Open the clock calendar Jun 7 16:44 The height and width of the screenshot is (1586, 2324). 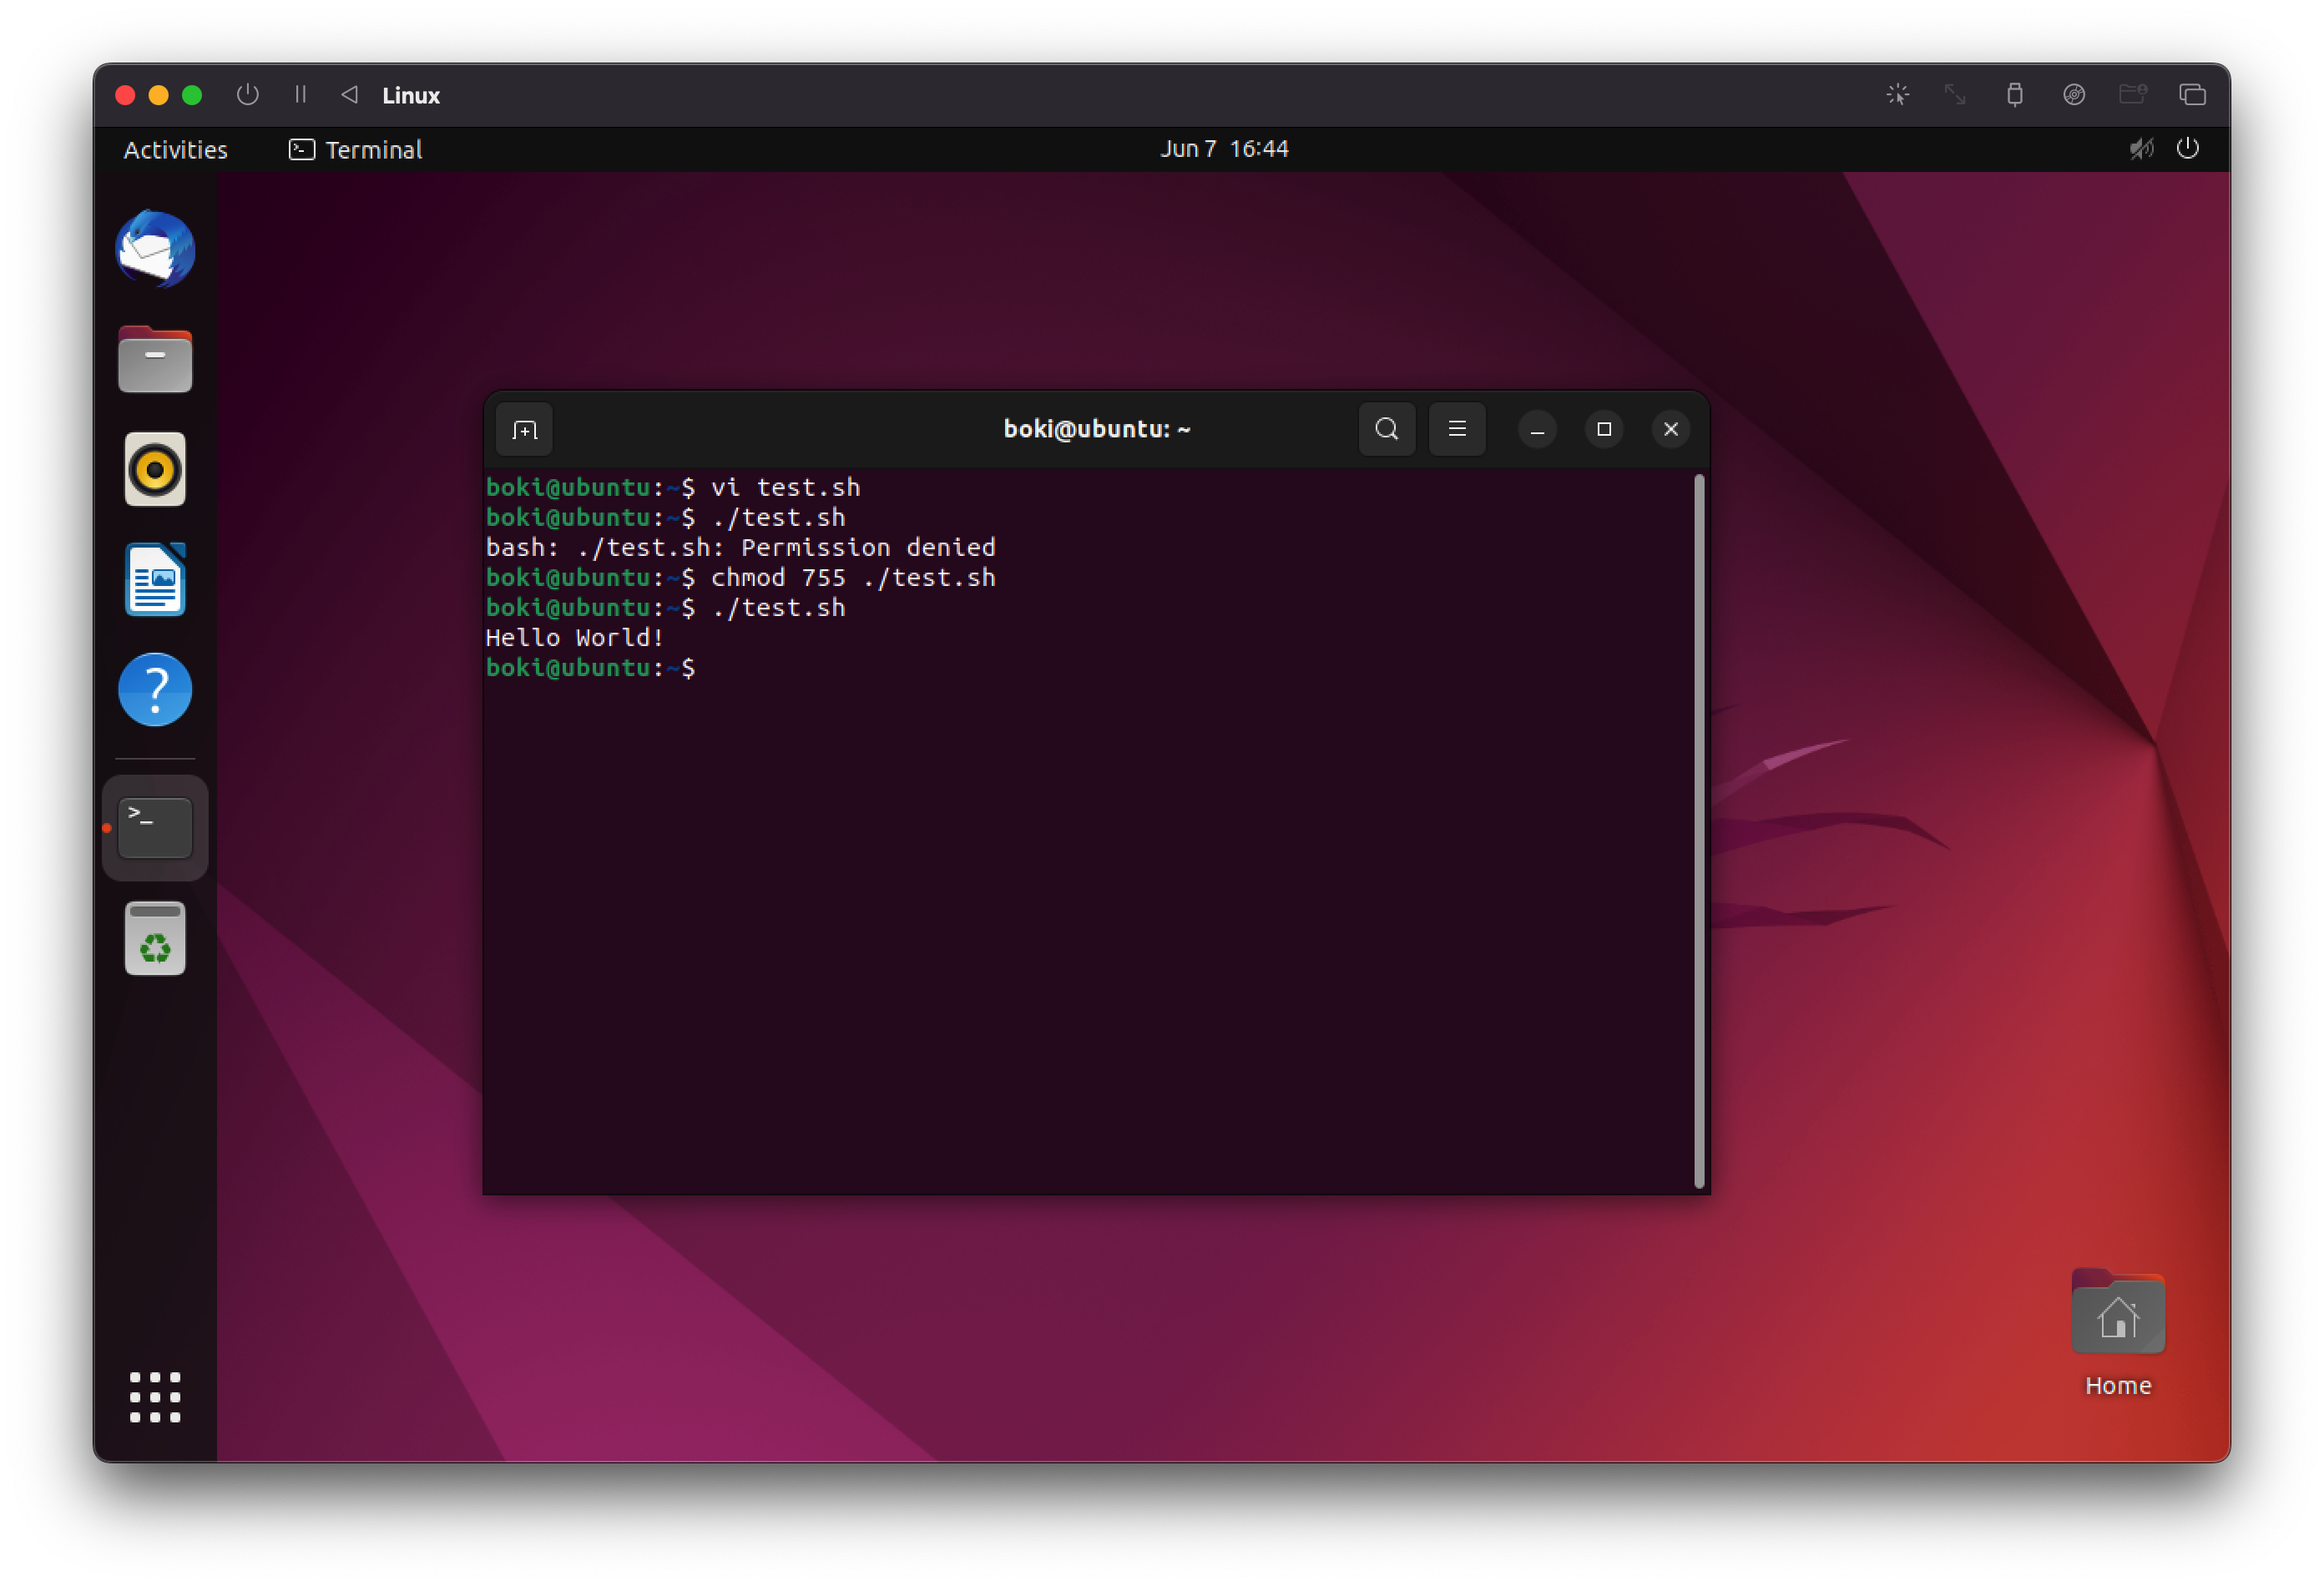point(1224,149)
